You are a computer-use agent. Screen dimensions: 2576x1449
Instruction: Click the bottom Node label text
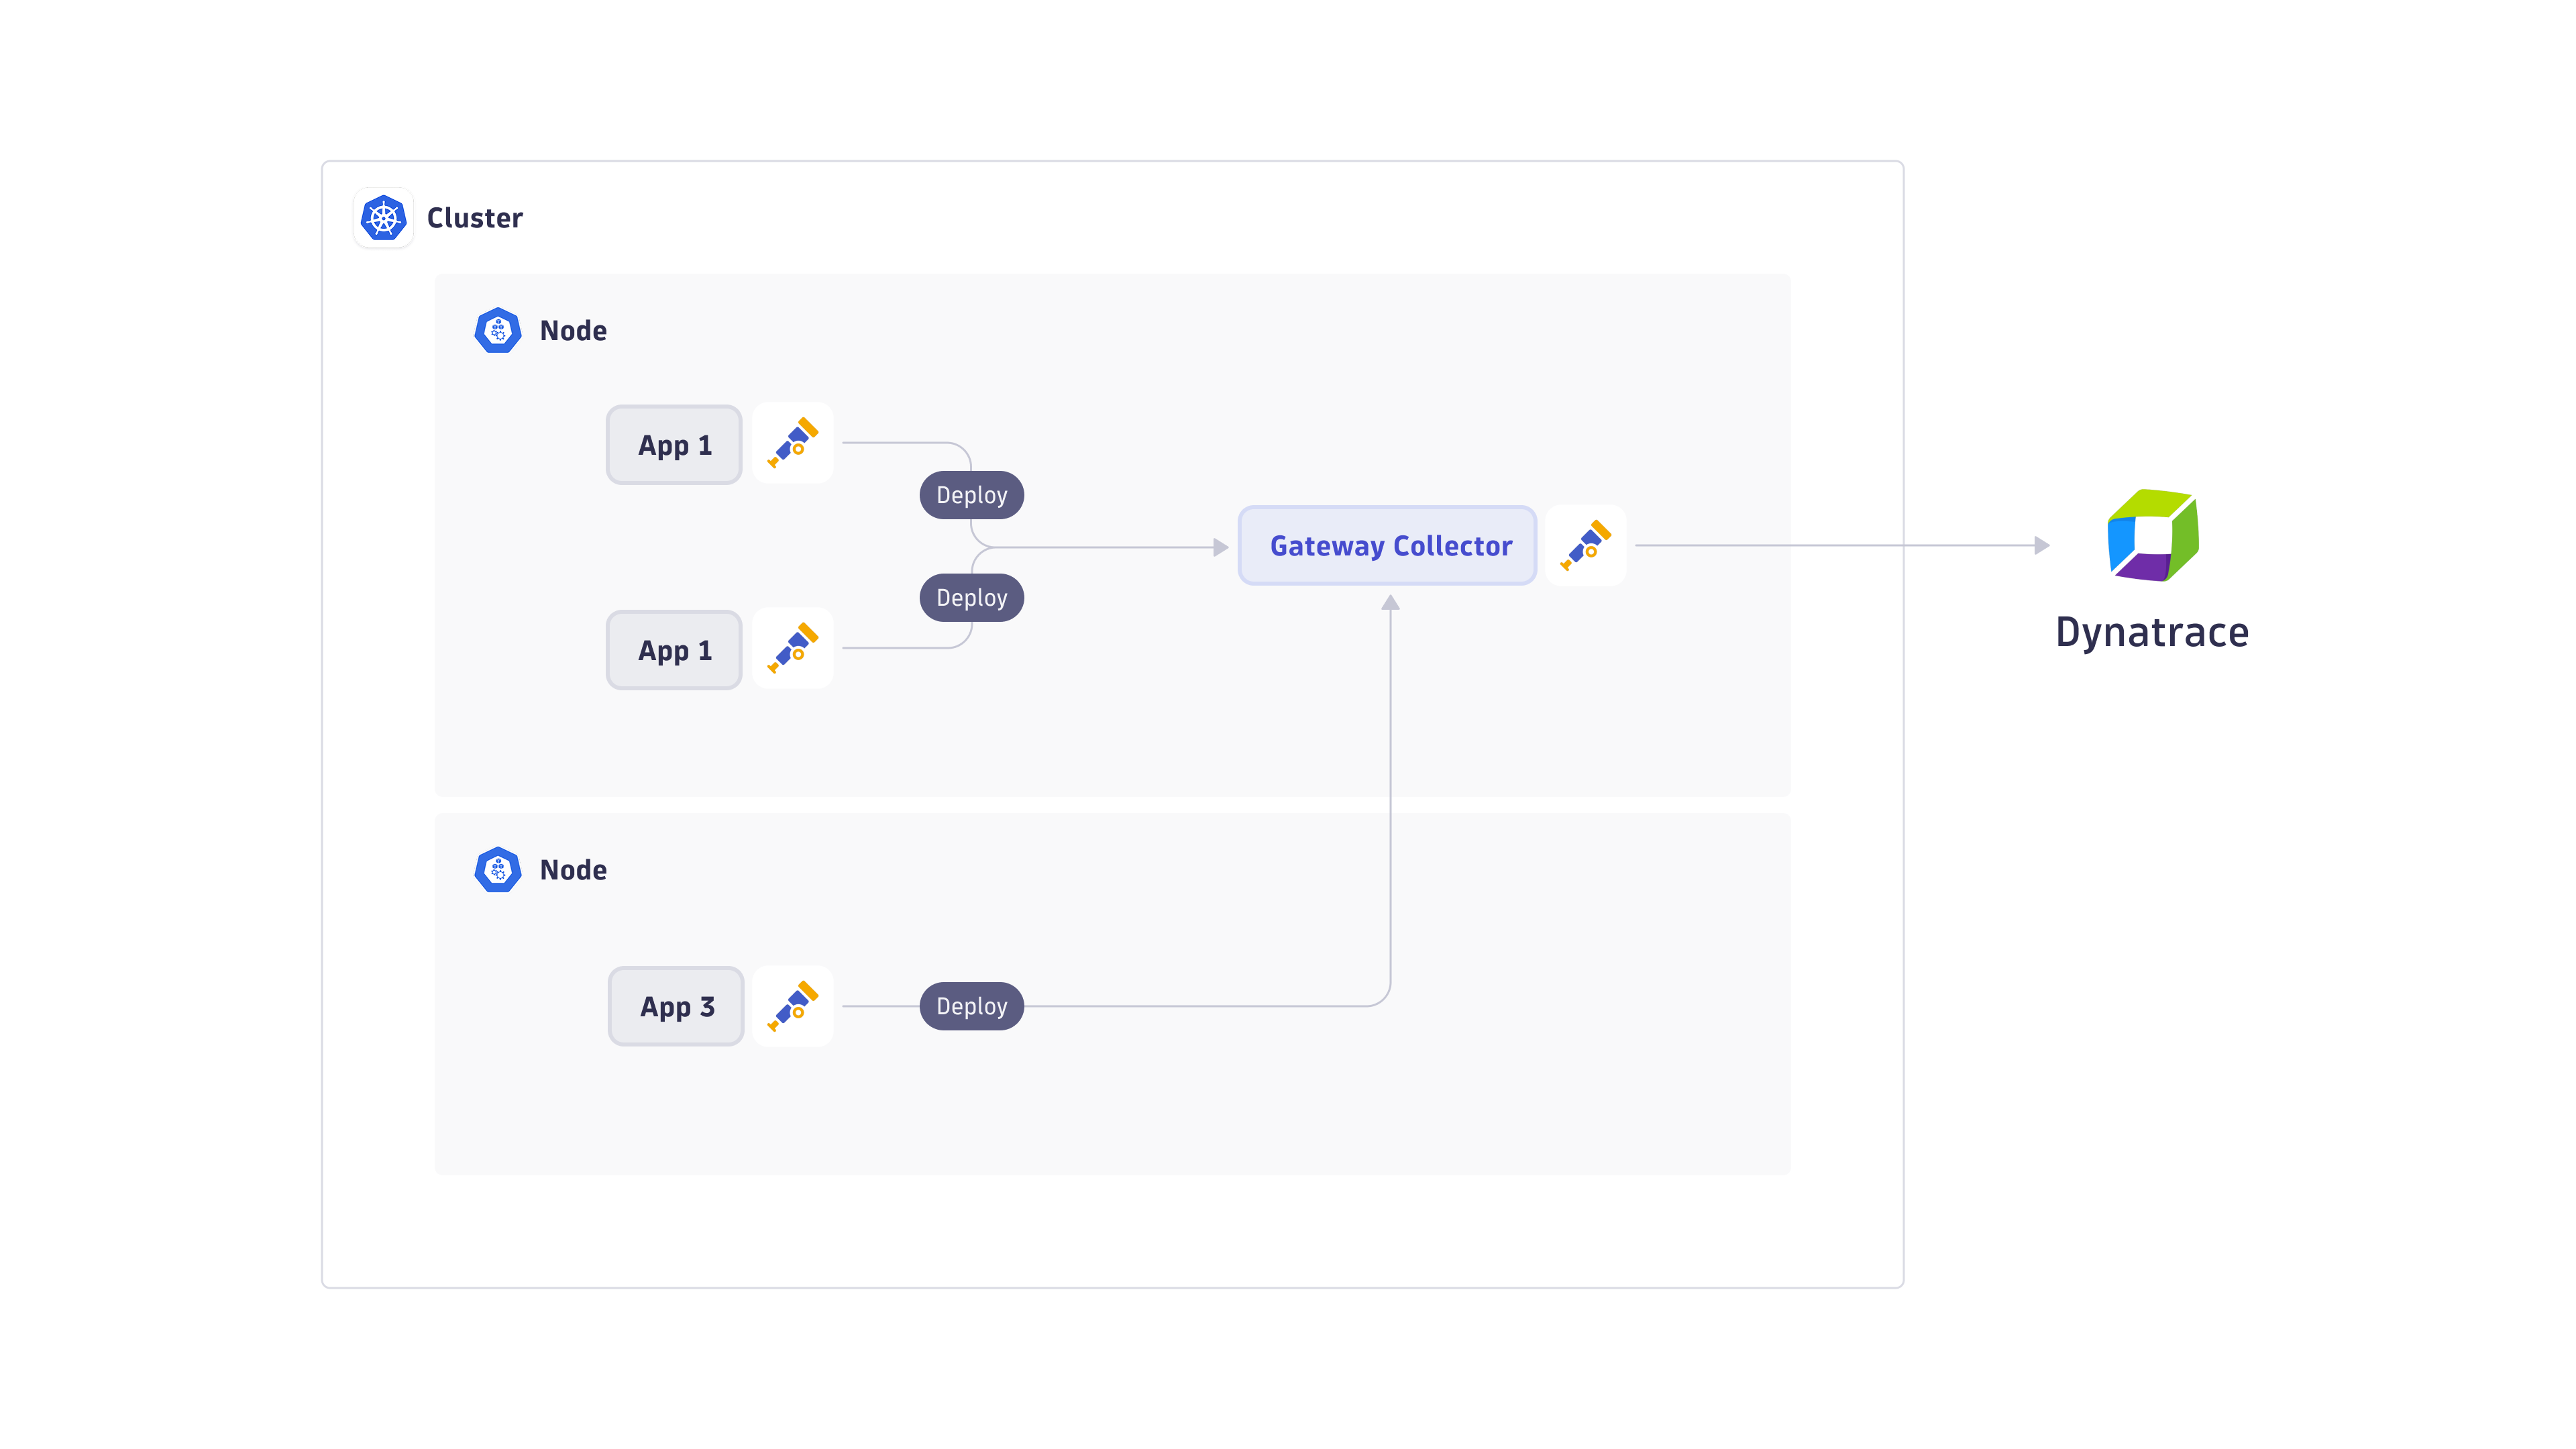tap(573, 870)
